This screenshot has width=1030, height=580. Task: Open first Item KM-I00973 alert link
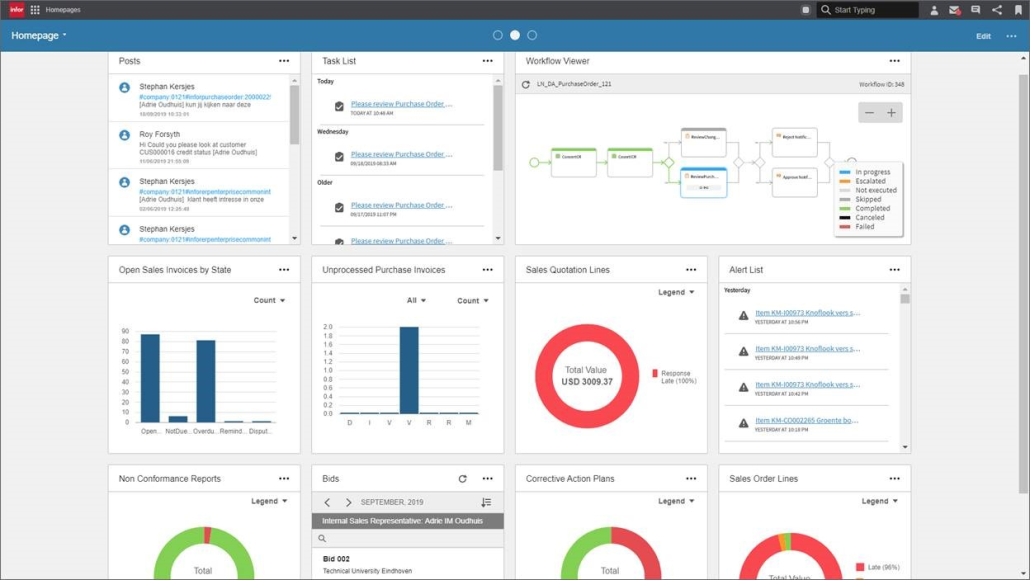coord(807,313)
